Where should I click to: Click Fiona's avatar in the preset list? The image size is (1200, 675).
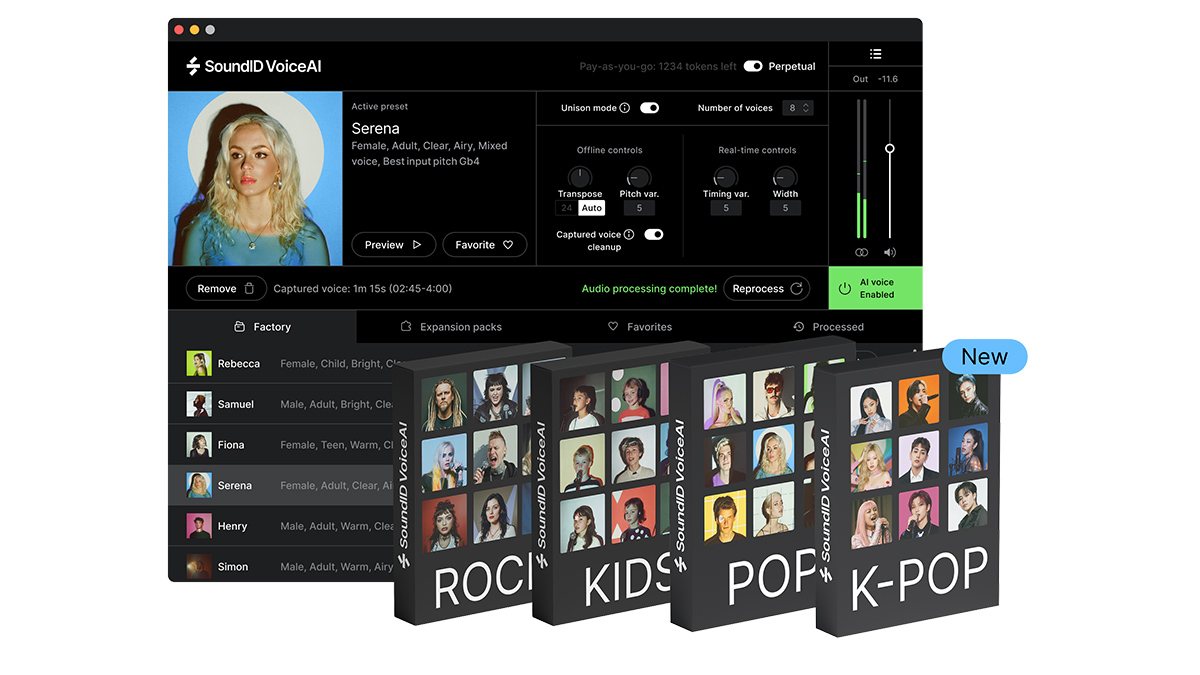(x=199, y=445)
